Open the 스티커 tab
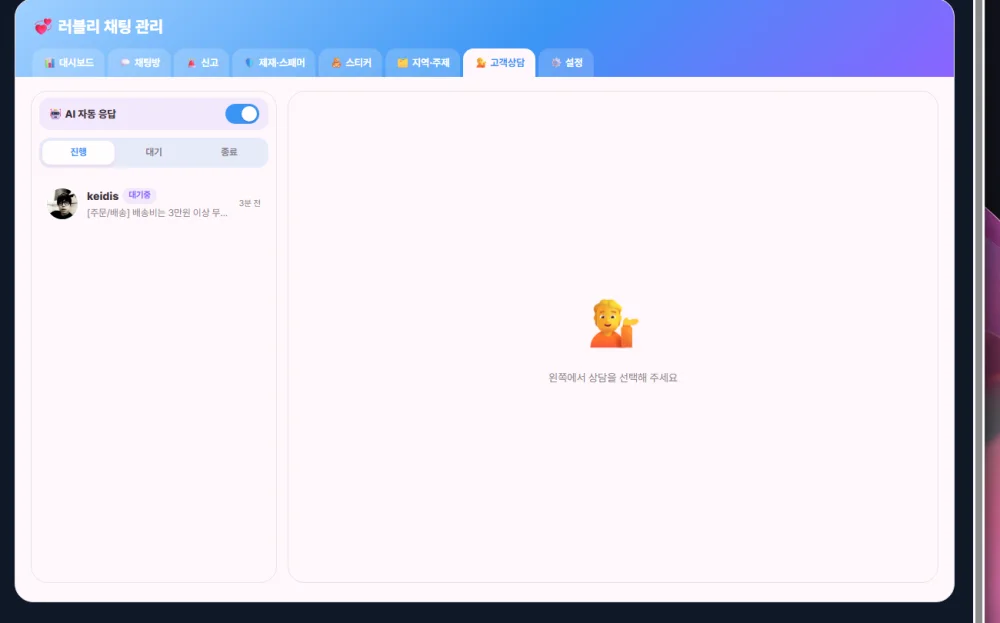This screenshot has width=1000, height=623. (351, 62)
